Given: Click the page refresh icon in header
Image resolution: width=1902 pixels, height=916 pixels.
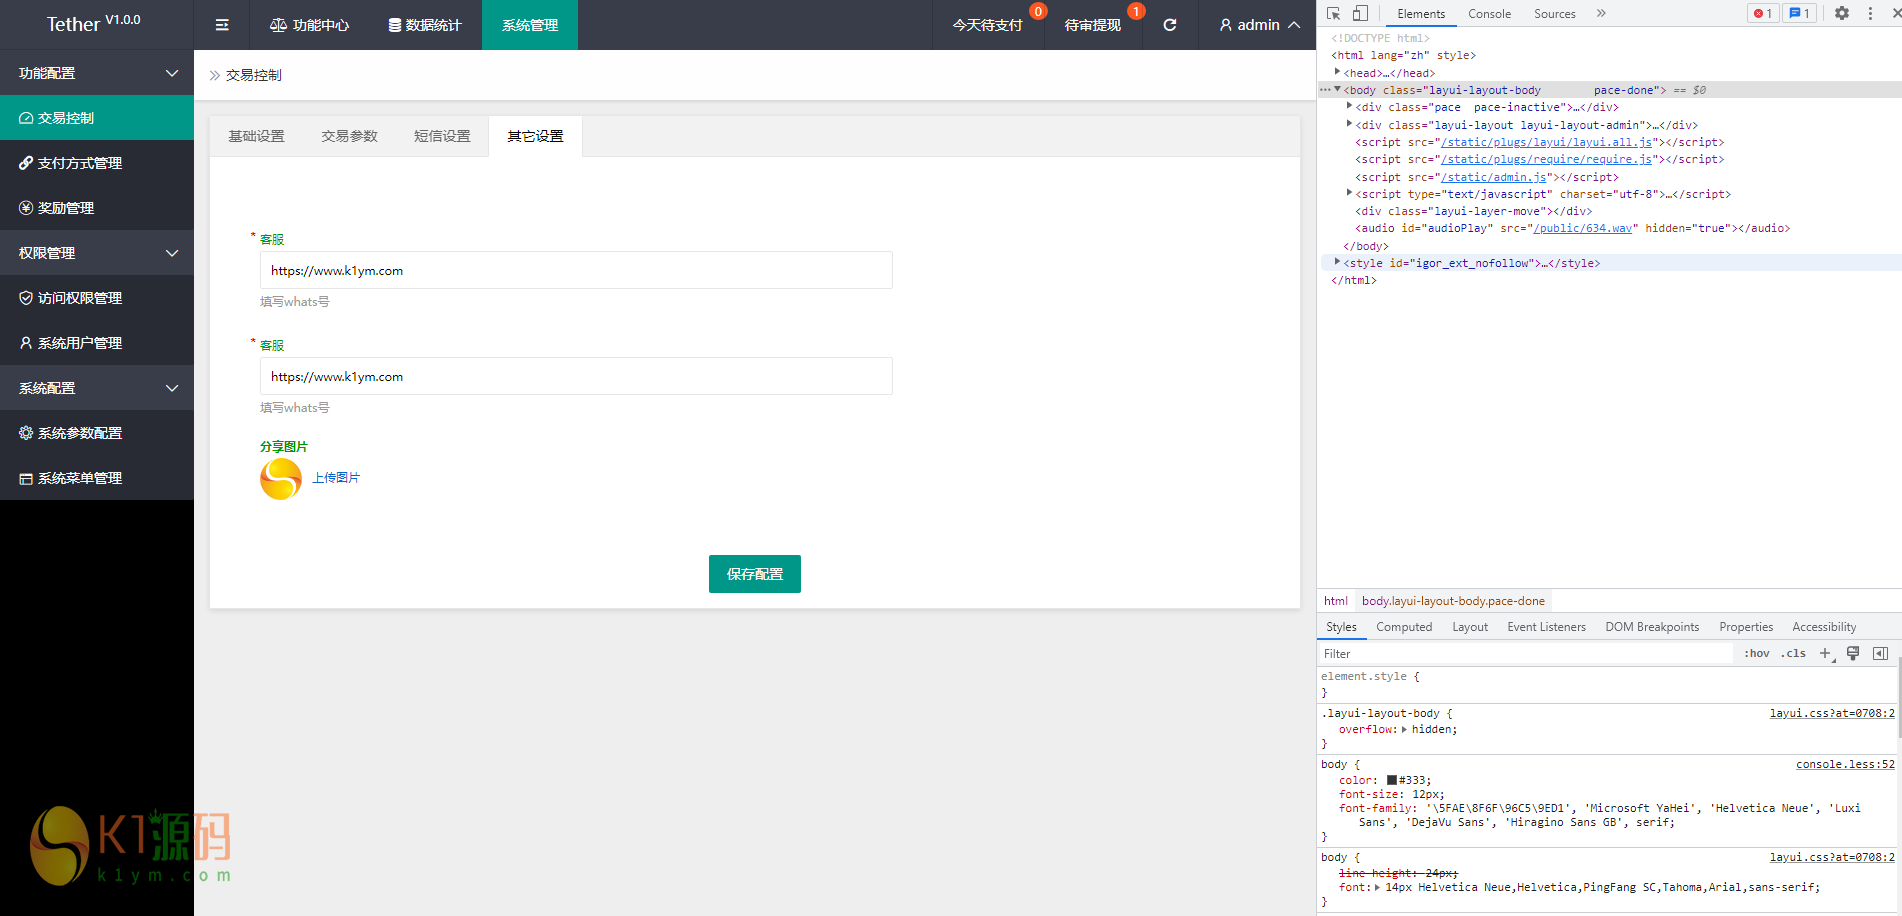Looking at the screenshot, I should coord(1169,25).
